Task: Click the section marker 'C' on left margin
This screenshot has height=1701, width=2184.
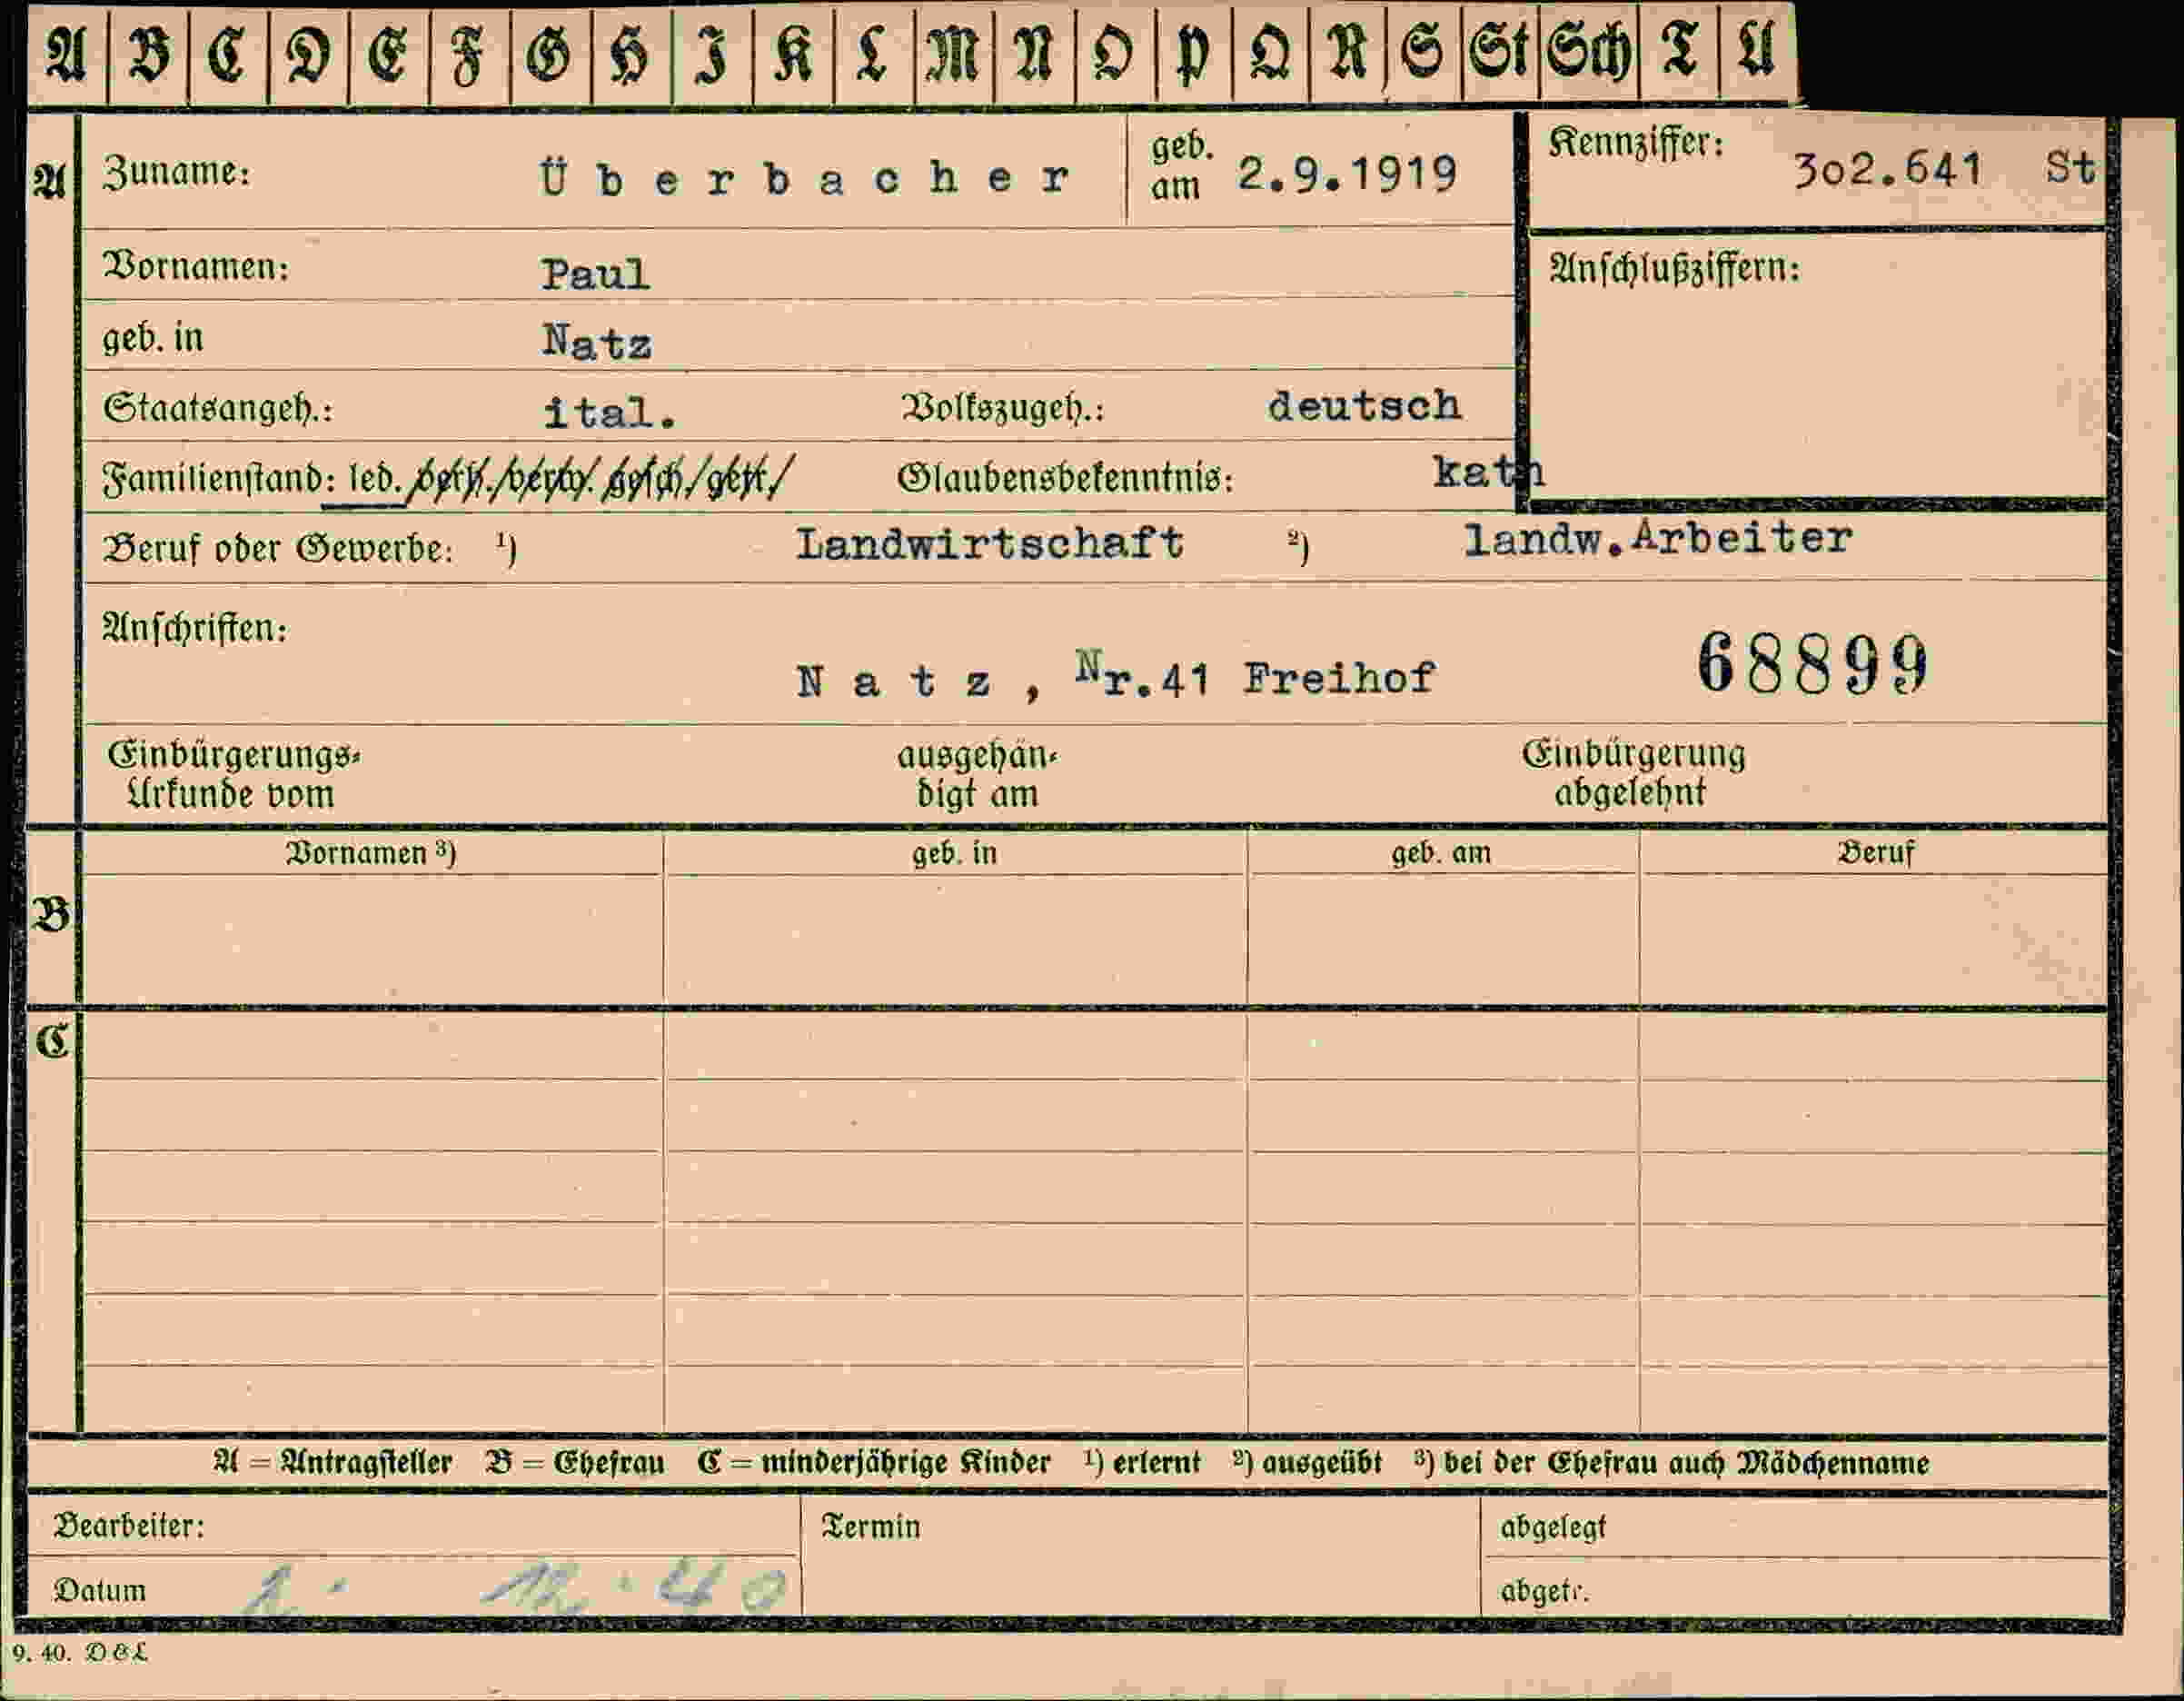Action: (x=52, y=1042)
